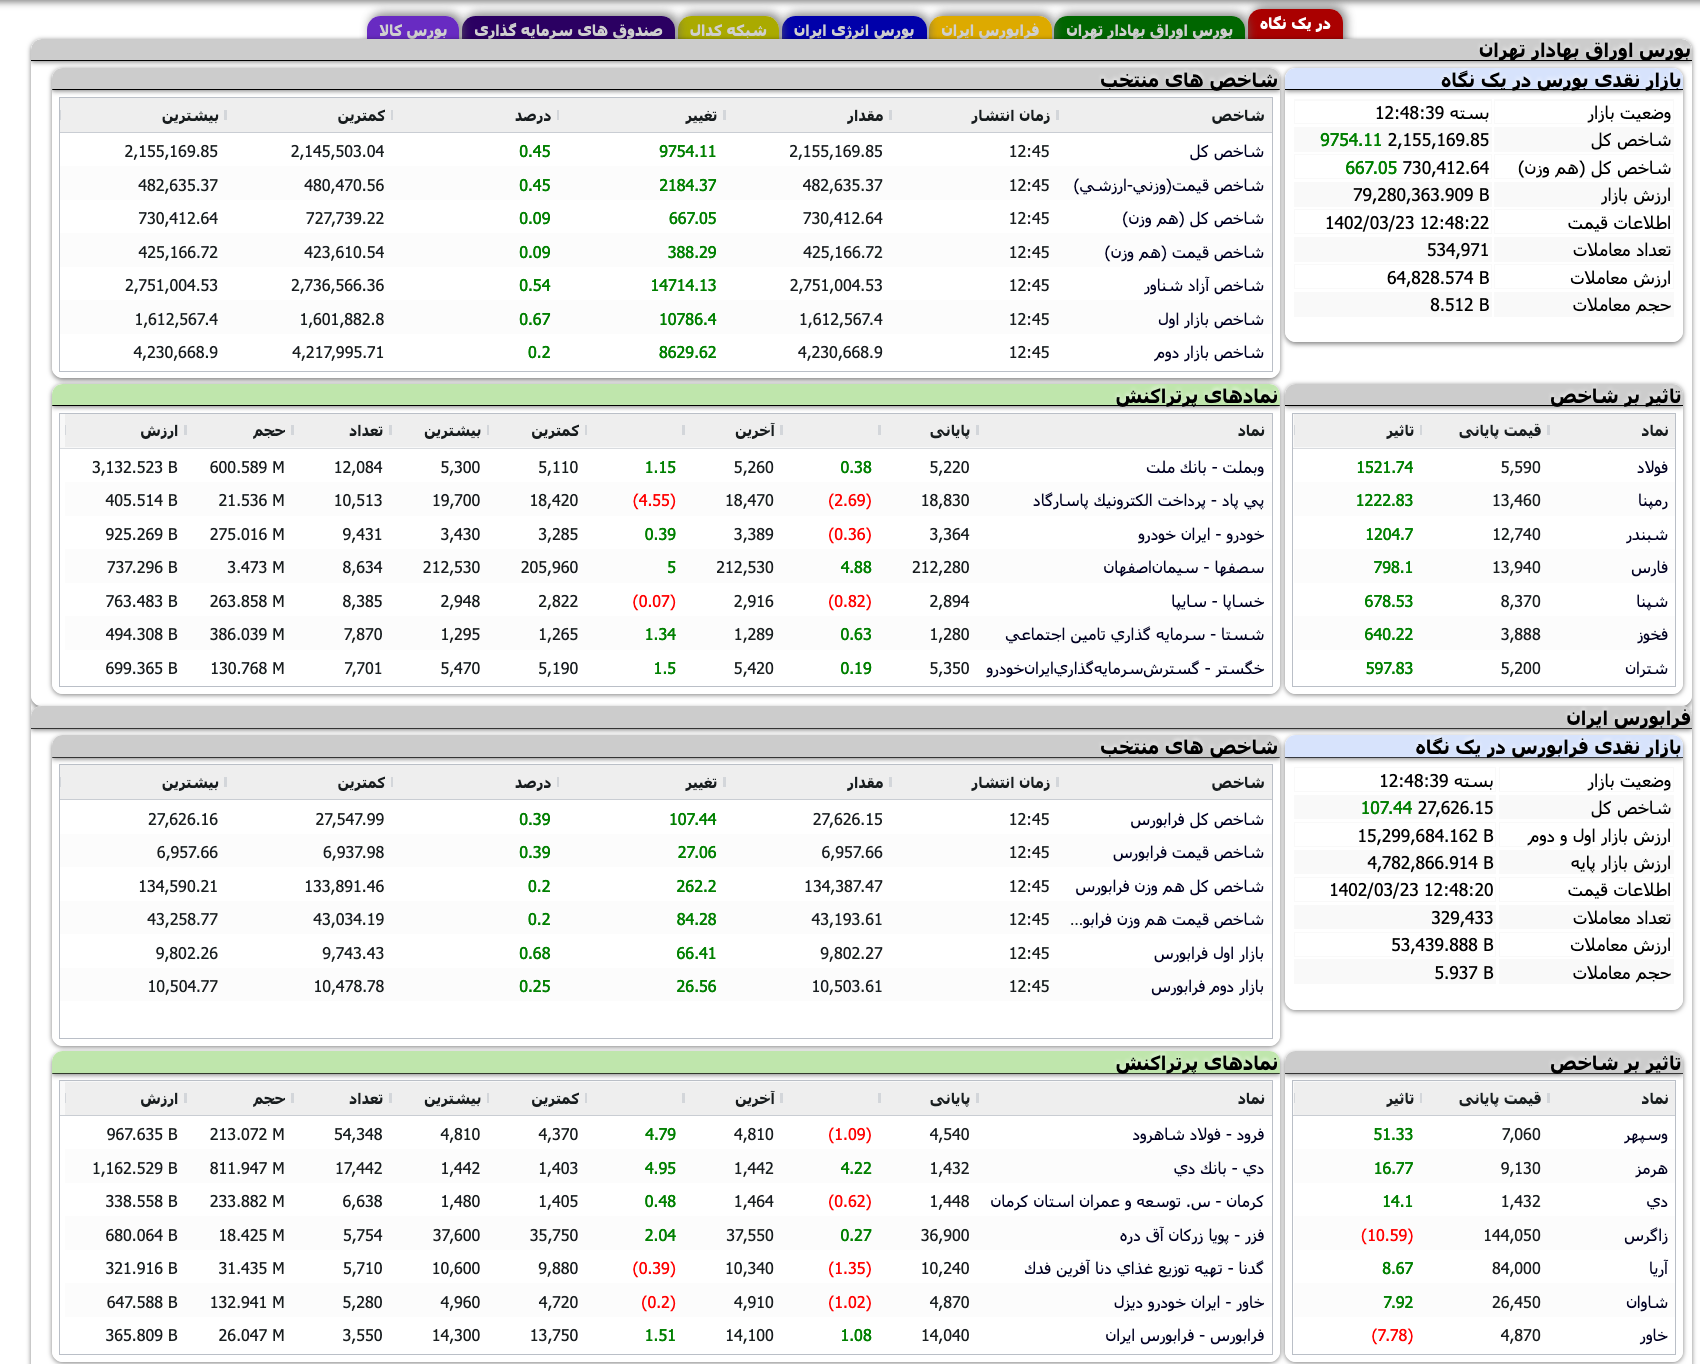Click sort icon beside ارزش column header

click(186, 431)
